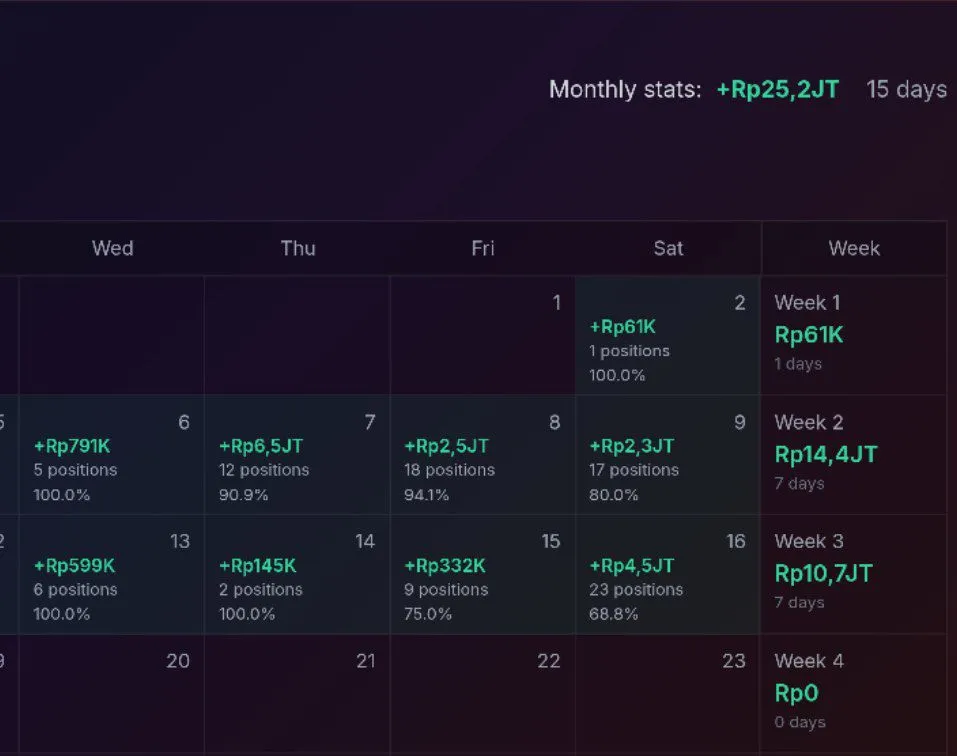
Task: Click the Friday 1 calendar cell
Action: coord(482,335)
